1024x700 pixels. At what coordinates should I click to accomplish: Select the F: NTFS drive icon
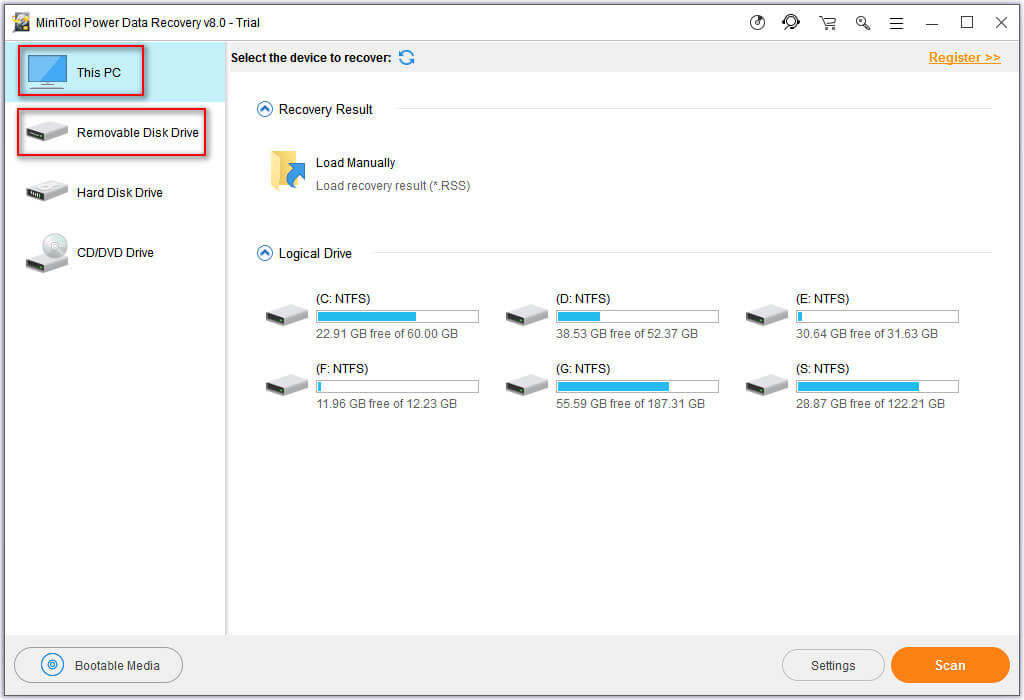click(x=287, y=385)
